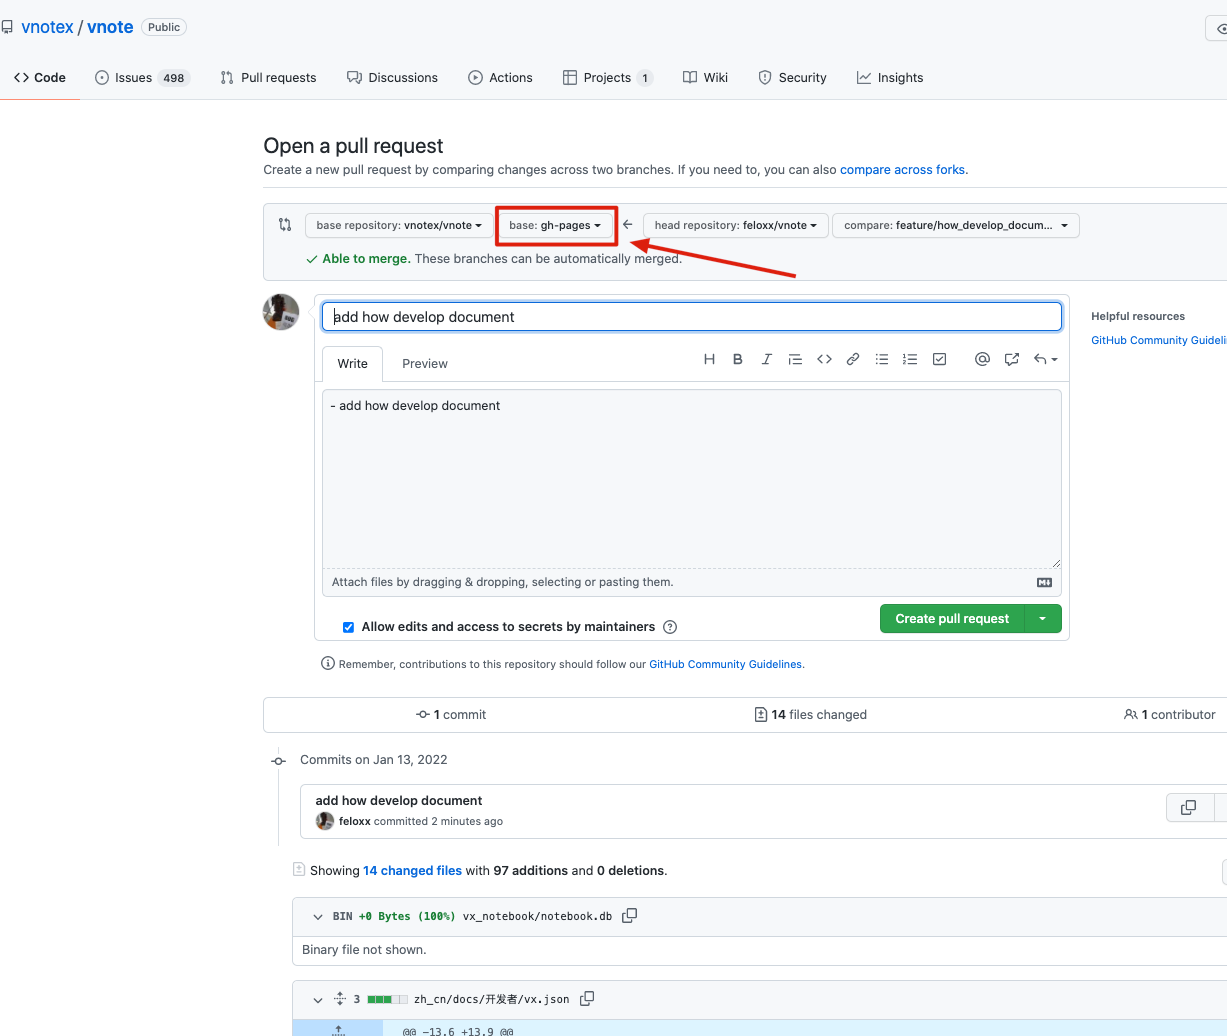
Task: Open the head repository dropdown
Action: [736, 225]
